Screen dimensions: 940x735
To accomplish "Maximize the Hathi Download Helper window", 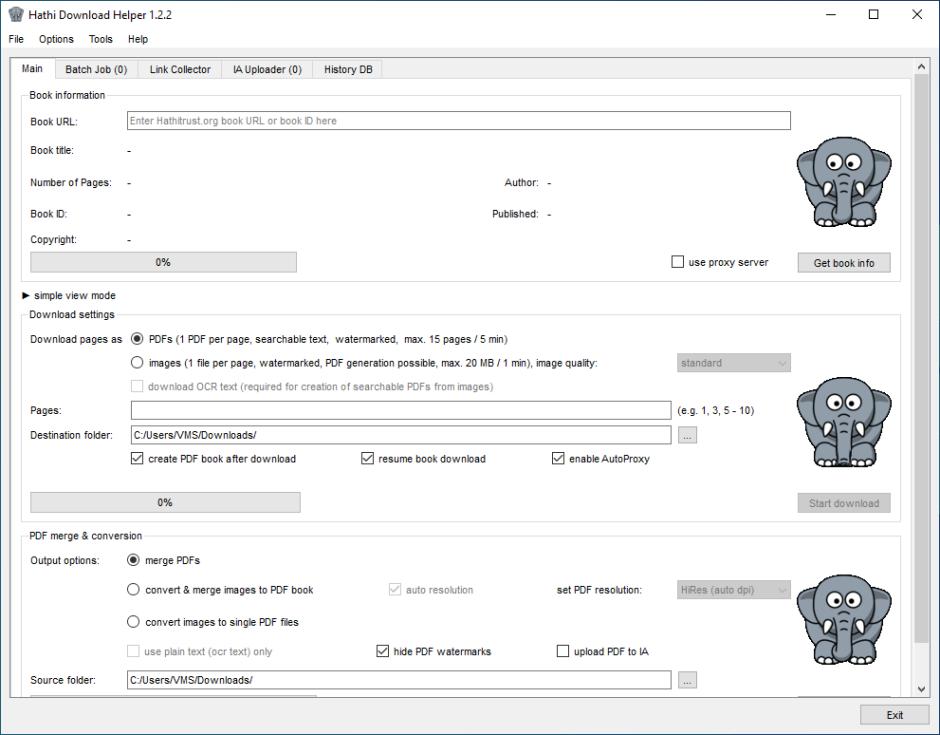I will [873, 14].
